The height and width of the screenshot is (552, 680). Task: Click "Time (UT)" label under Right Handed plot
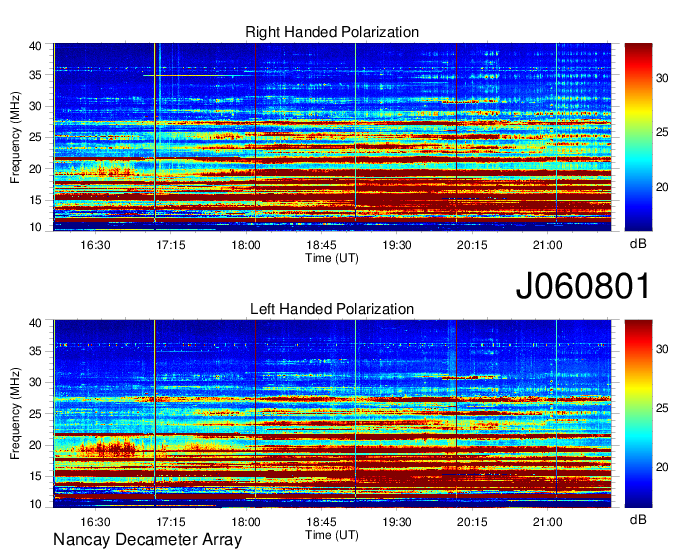[332, 258]
